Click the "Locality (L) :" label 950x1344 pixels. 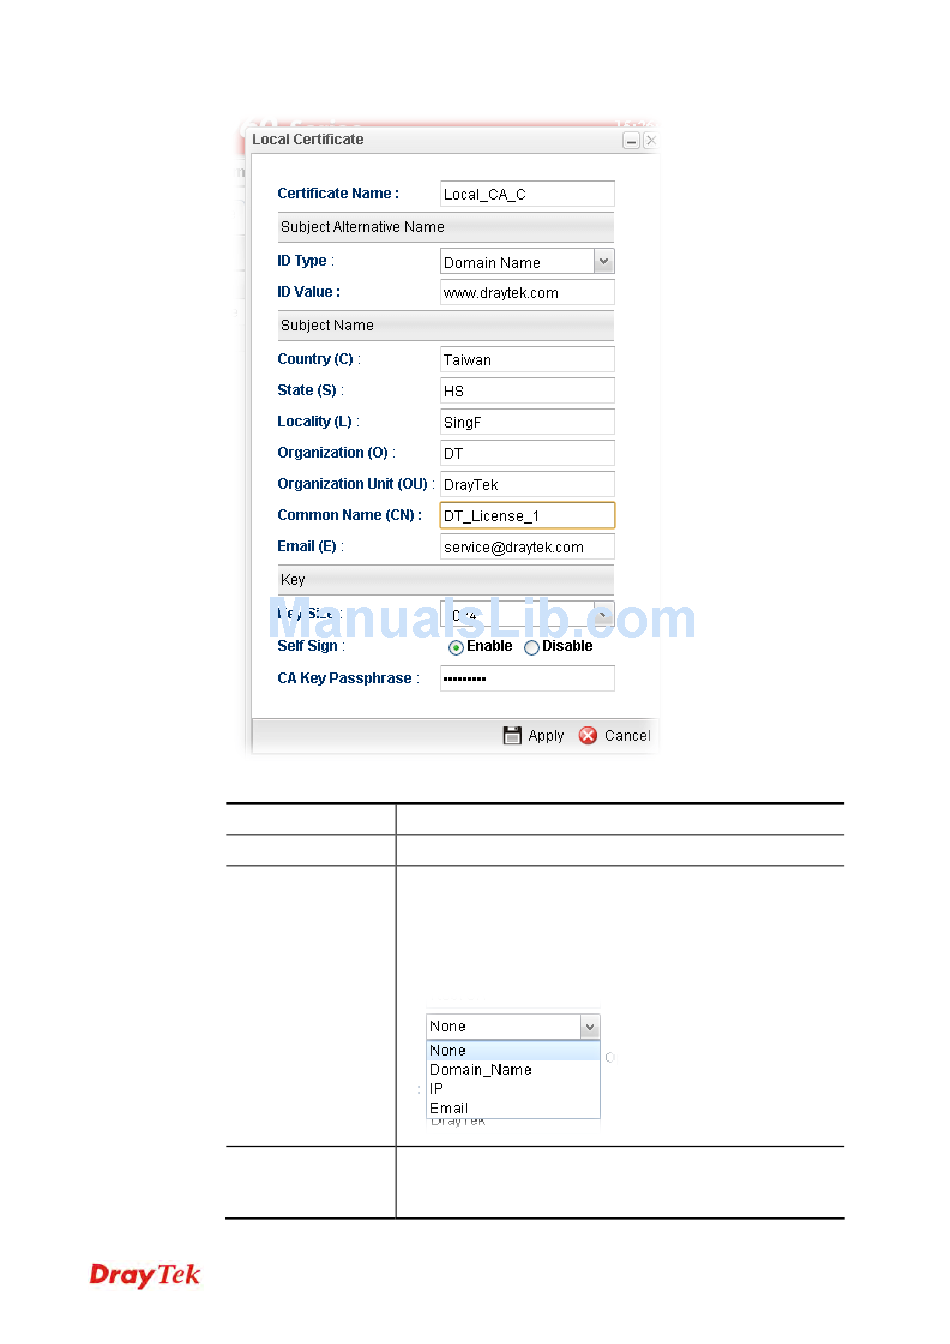pyautogui.click(x=319, y=422)
